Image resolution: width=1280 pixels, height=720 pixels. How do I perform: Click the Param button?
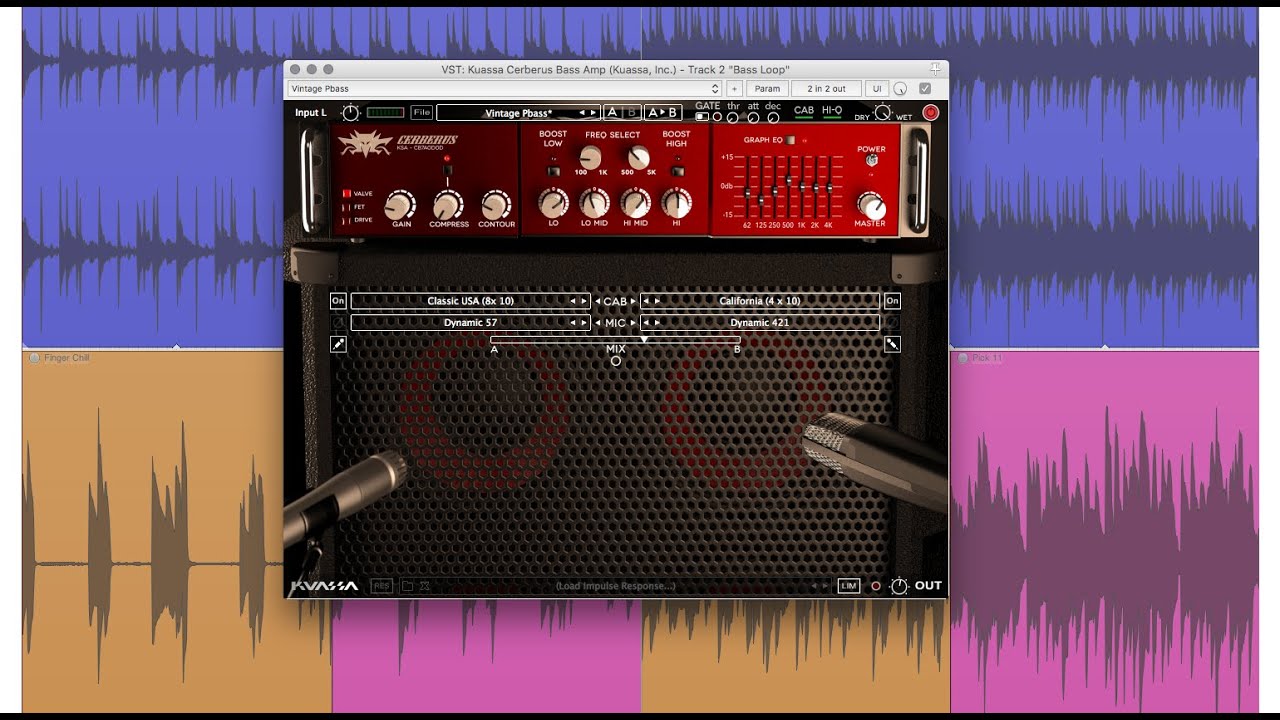tap(767, 89)
